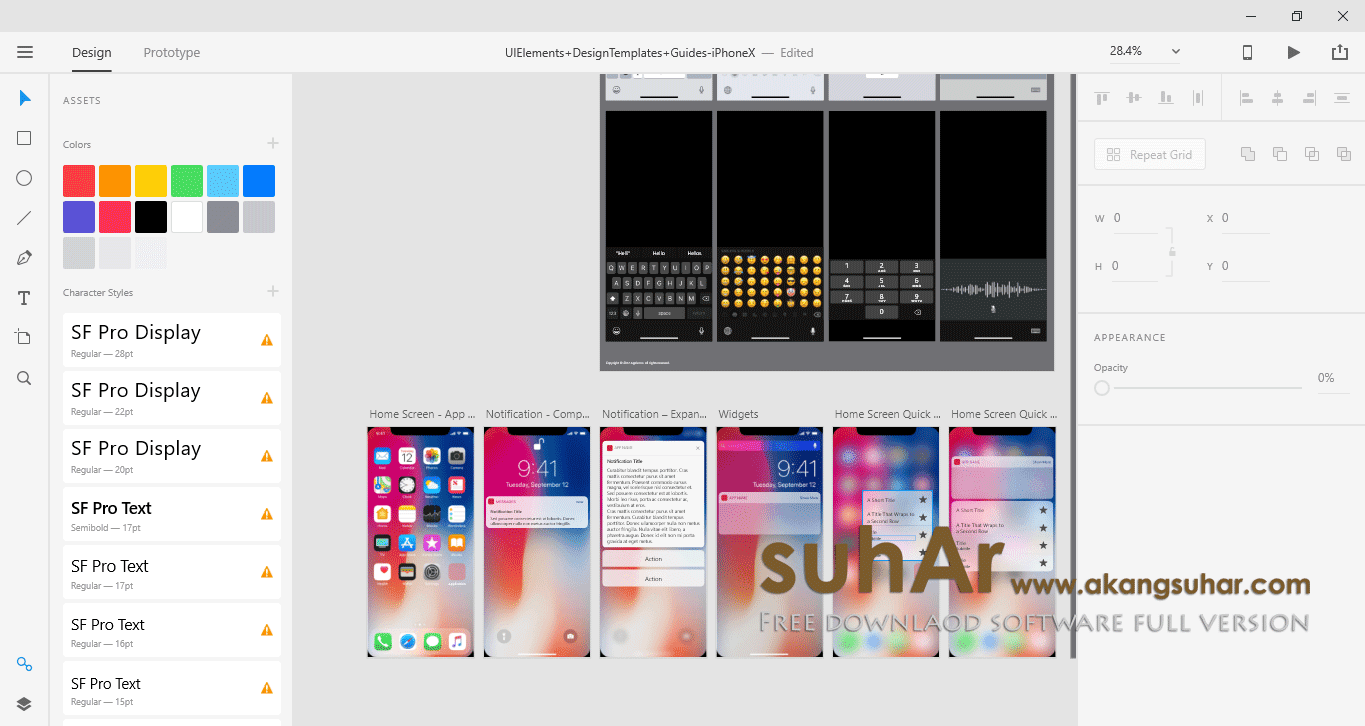1365x726 pixels.
Task: Select the expanded notification artboard
Action: [653, 542]
